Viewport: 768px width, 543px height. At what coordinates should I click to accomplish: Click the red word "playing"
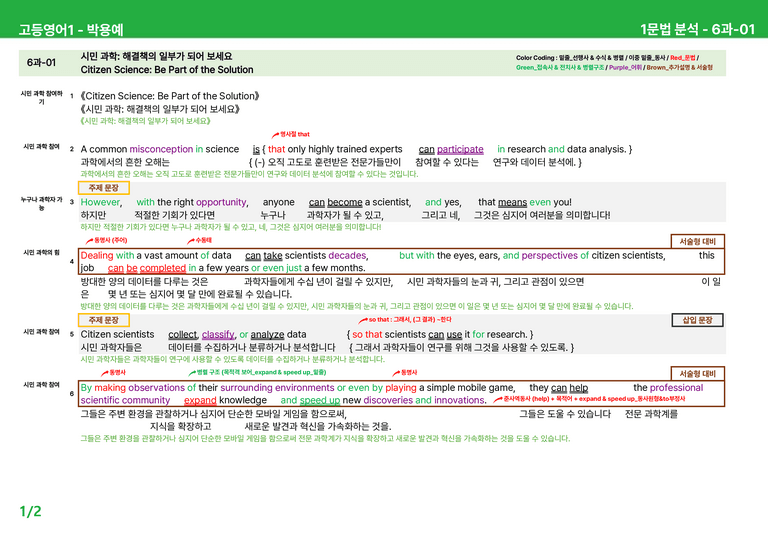(x=401, y=388)
